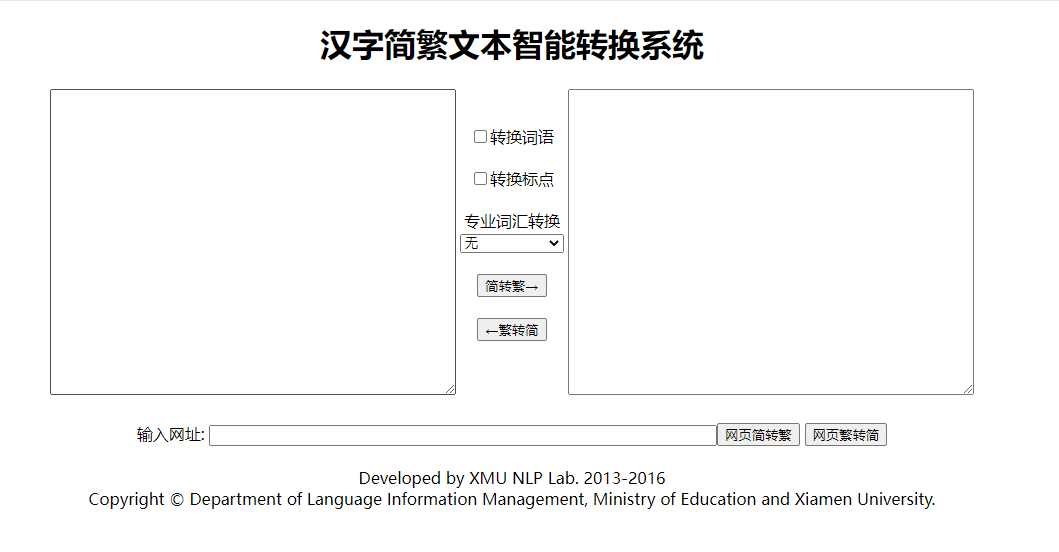Screen dimensions: 1059x552
Task: Click the 汉字简繁文本智能转换系统 page title
Action: click(x=511, y=46)
